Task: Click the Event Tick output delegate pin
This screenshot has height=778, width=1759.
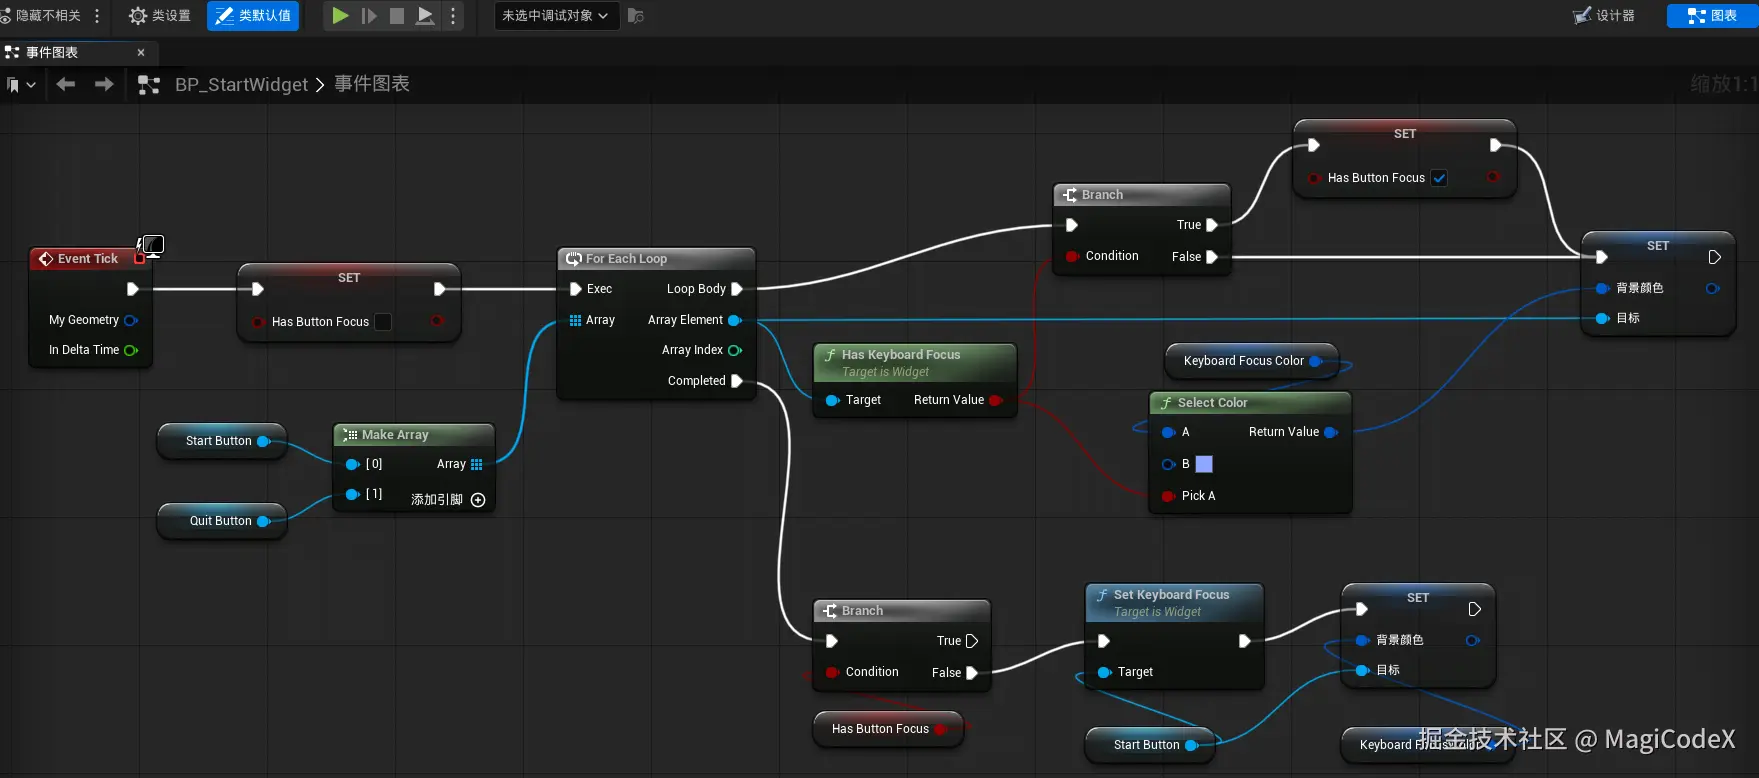Action: [x=140, y=259]
